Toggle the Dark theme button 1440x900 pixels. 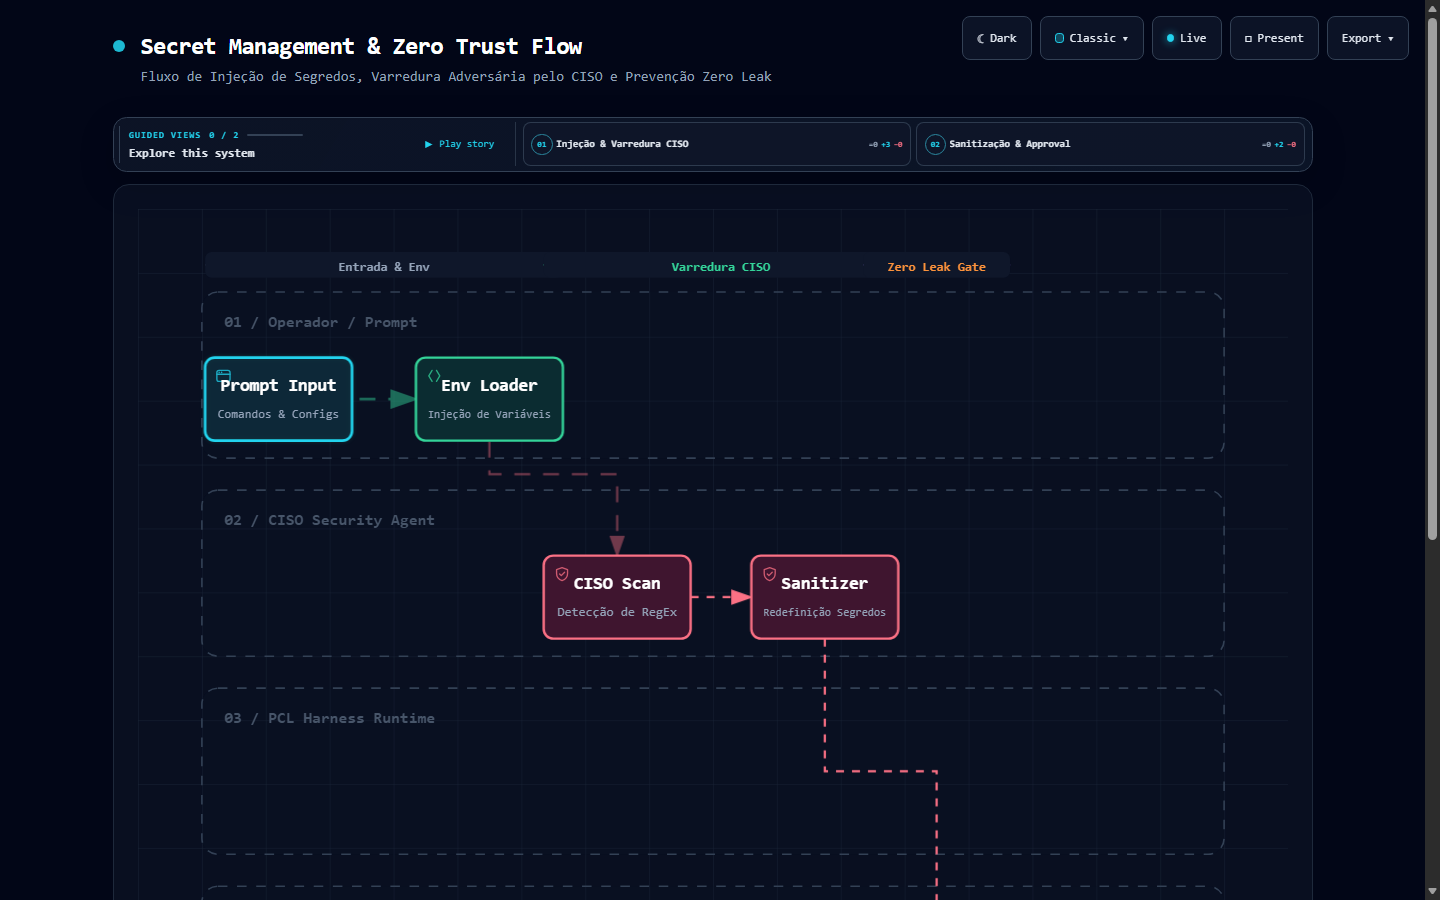point(996,38)
